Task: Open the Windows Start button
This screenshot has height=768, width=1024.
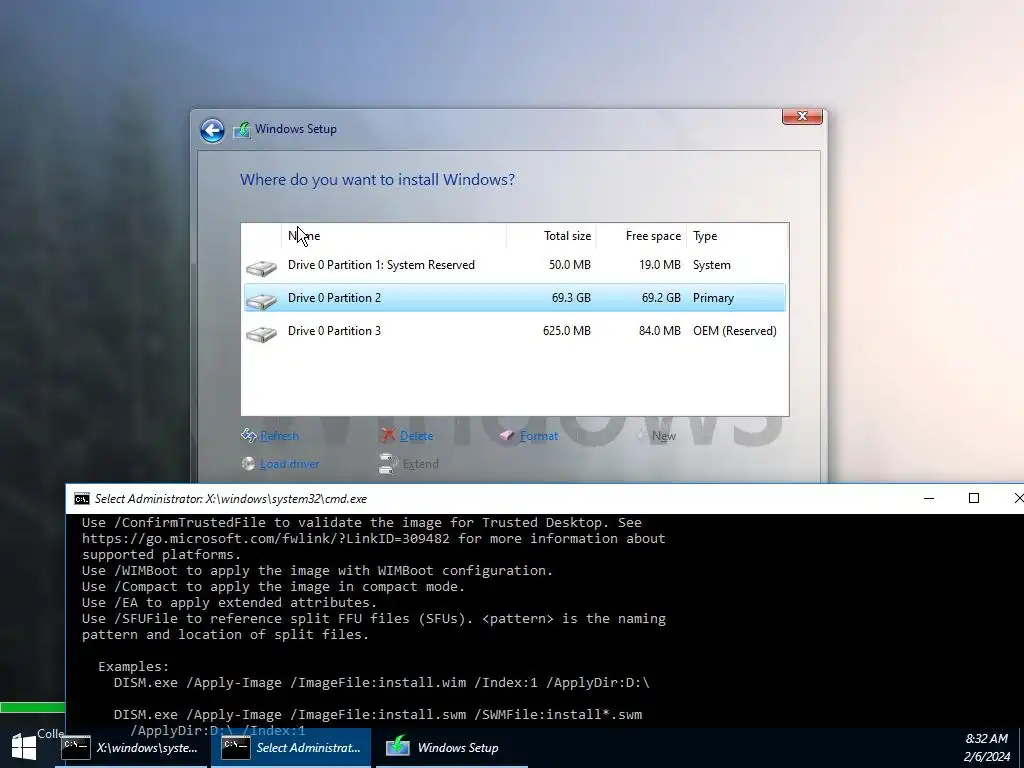Action: 24,748
